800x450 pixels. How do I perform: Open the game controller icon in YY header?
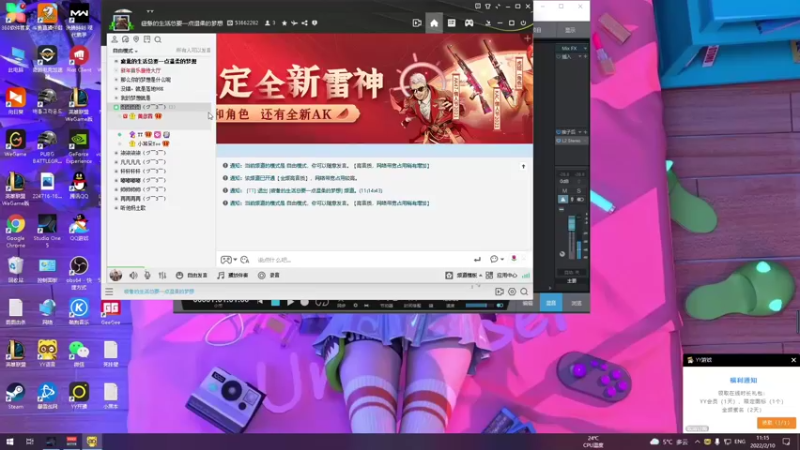tap(469, 23)
